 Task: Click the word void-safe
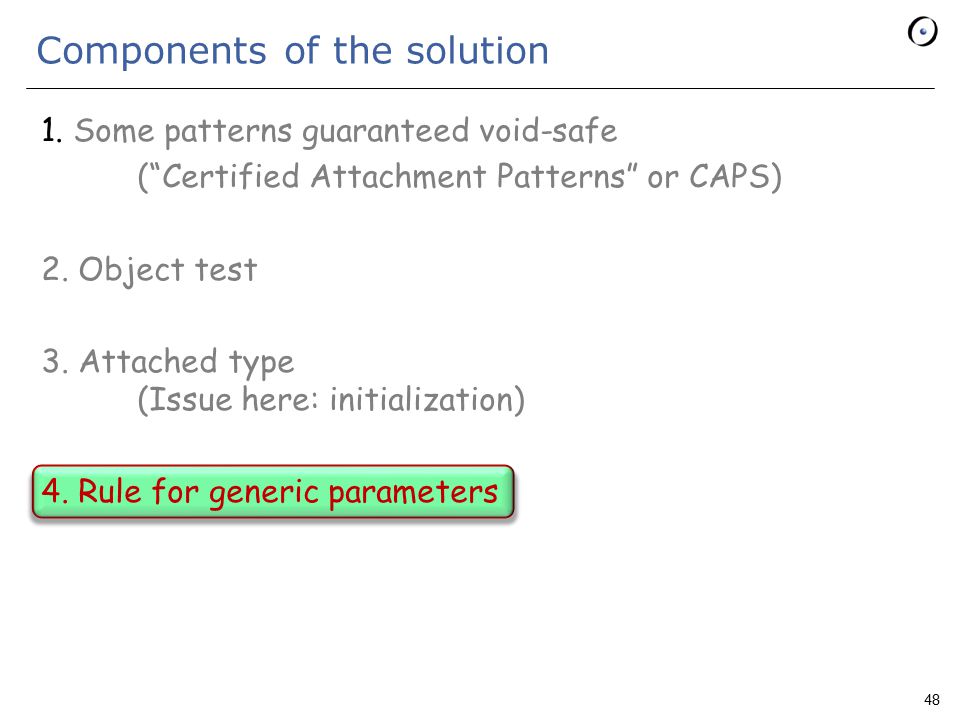pyautogui.click(x=548, y=130)
